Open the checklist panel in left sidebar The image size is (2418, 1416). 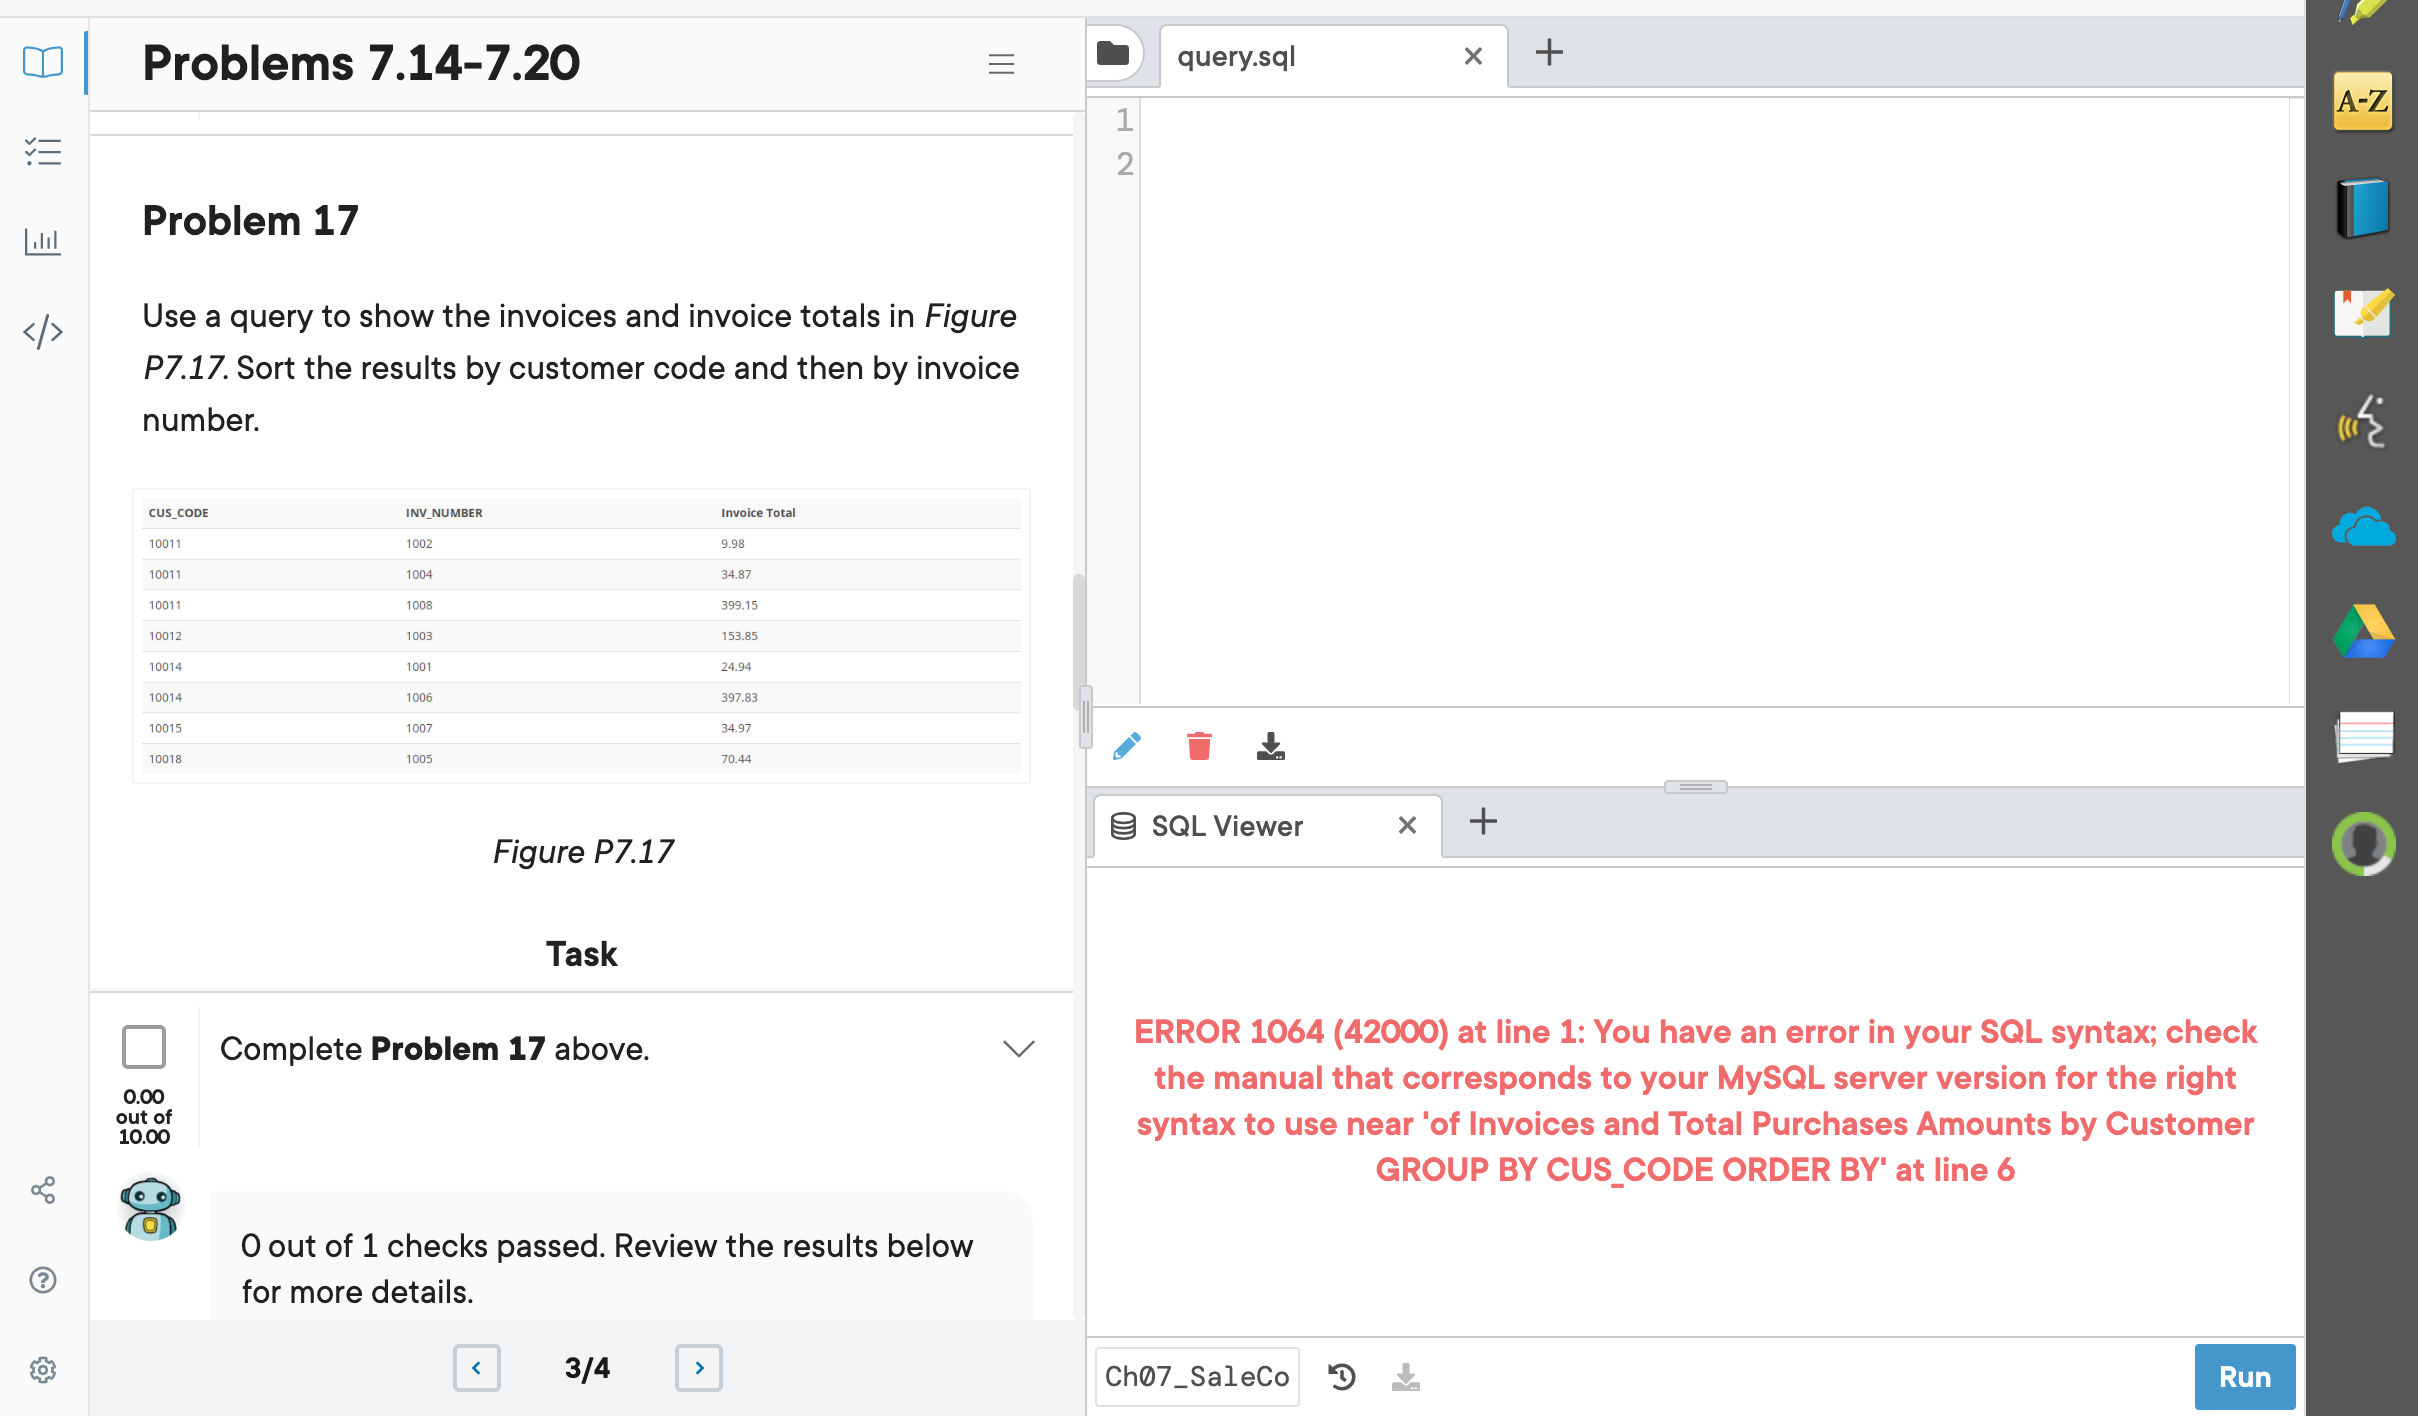43,152
